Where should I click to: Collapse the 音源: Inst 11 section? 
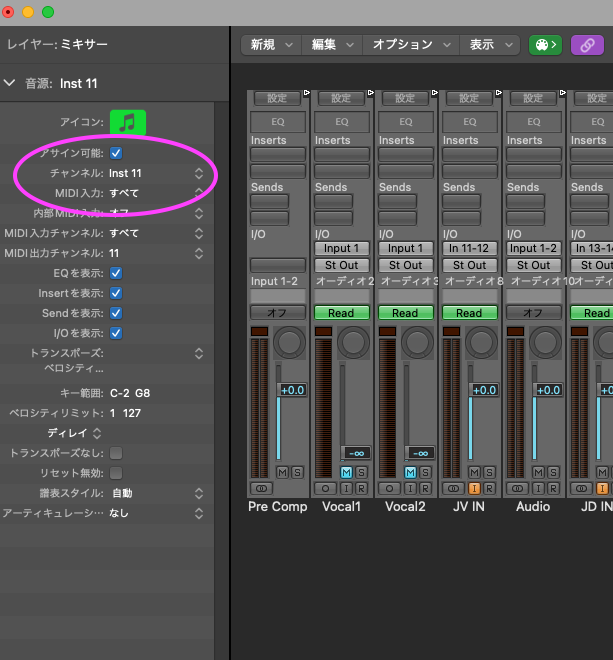[x=10, y=83]
